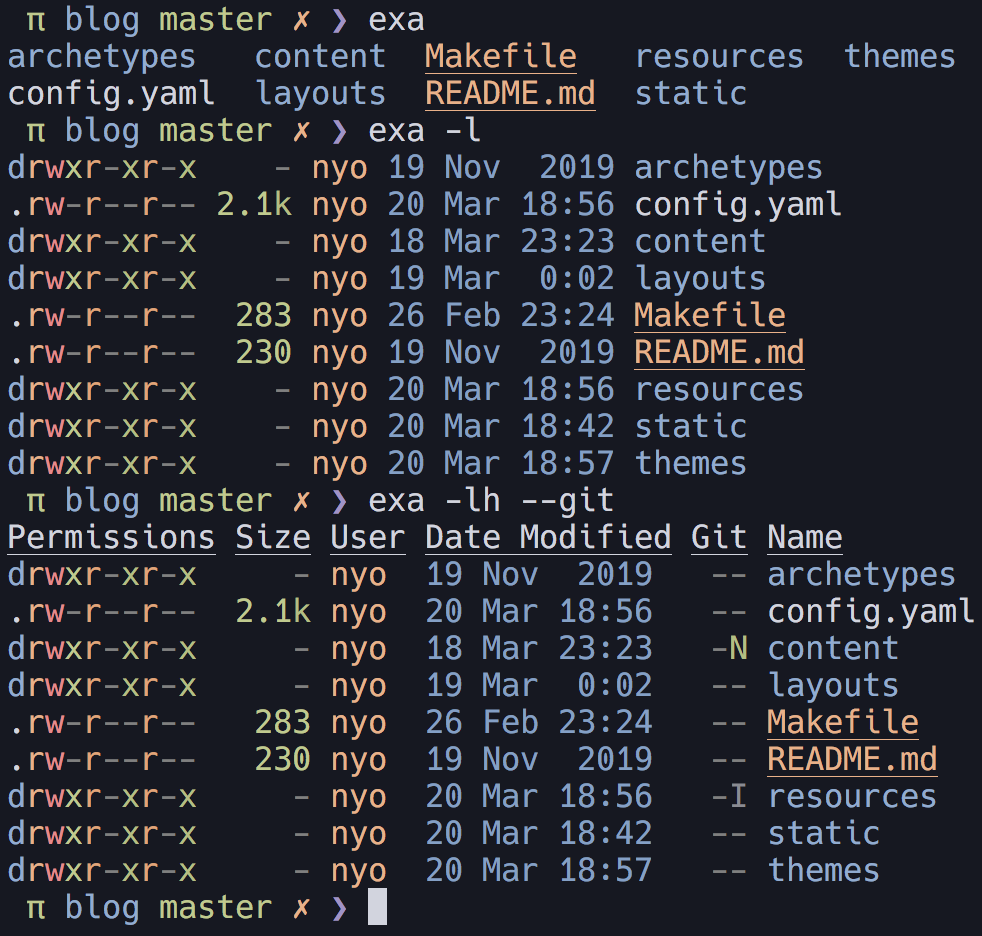This screenshot has height=936, width=982.
Task: Click the 'exa -lh --git' command text
Action: [x=491, y=500]
